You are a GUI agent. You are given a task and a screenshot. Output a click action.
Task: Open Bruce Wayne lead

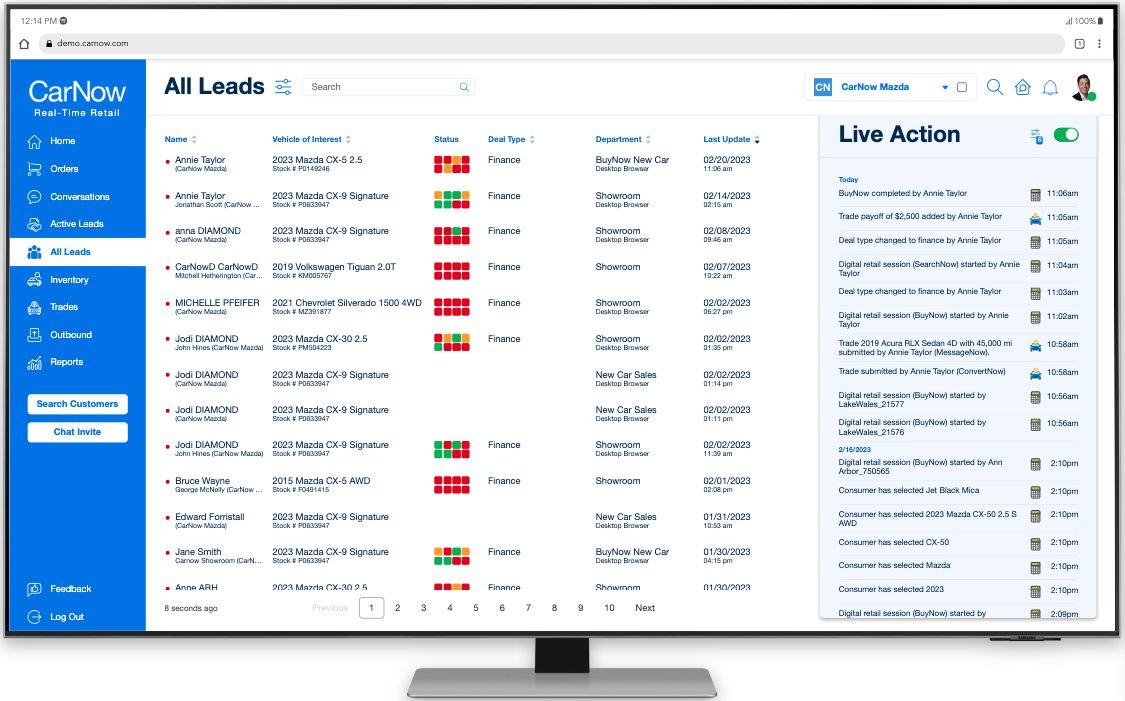[x=202, y=481]
